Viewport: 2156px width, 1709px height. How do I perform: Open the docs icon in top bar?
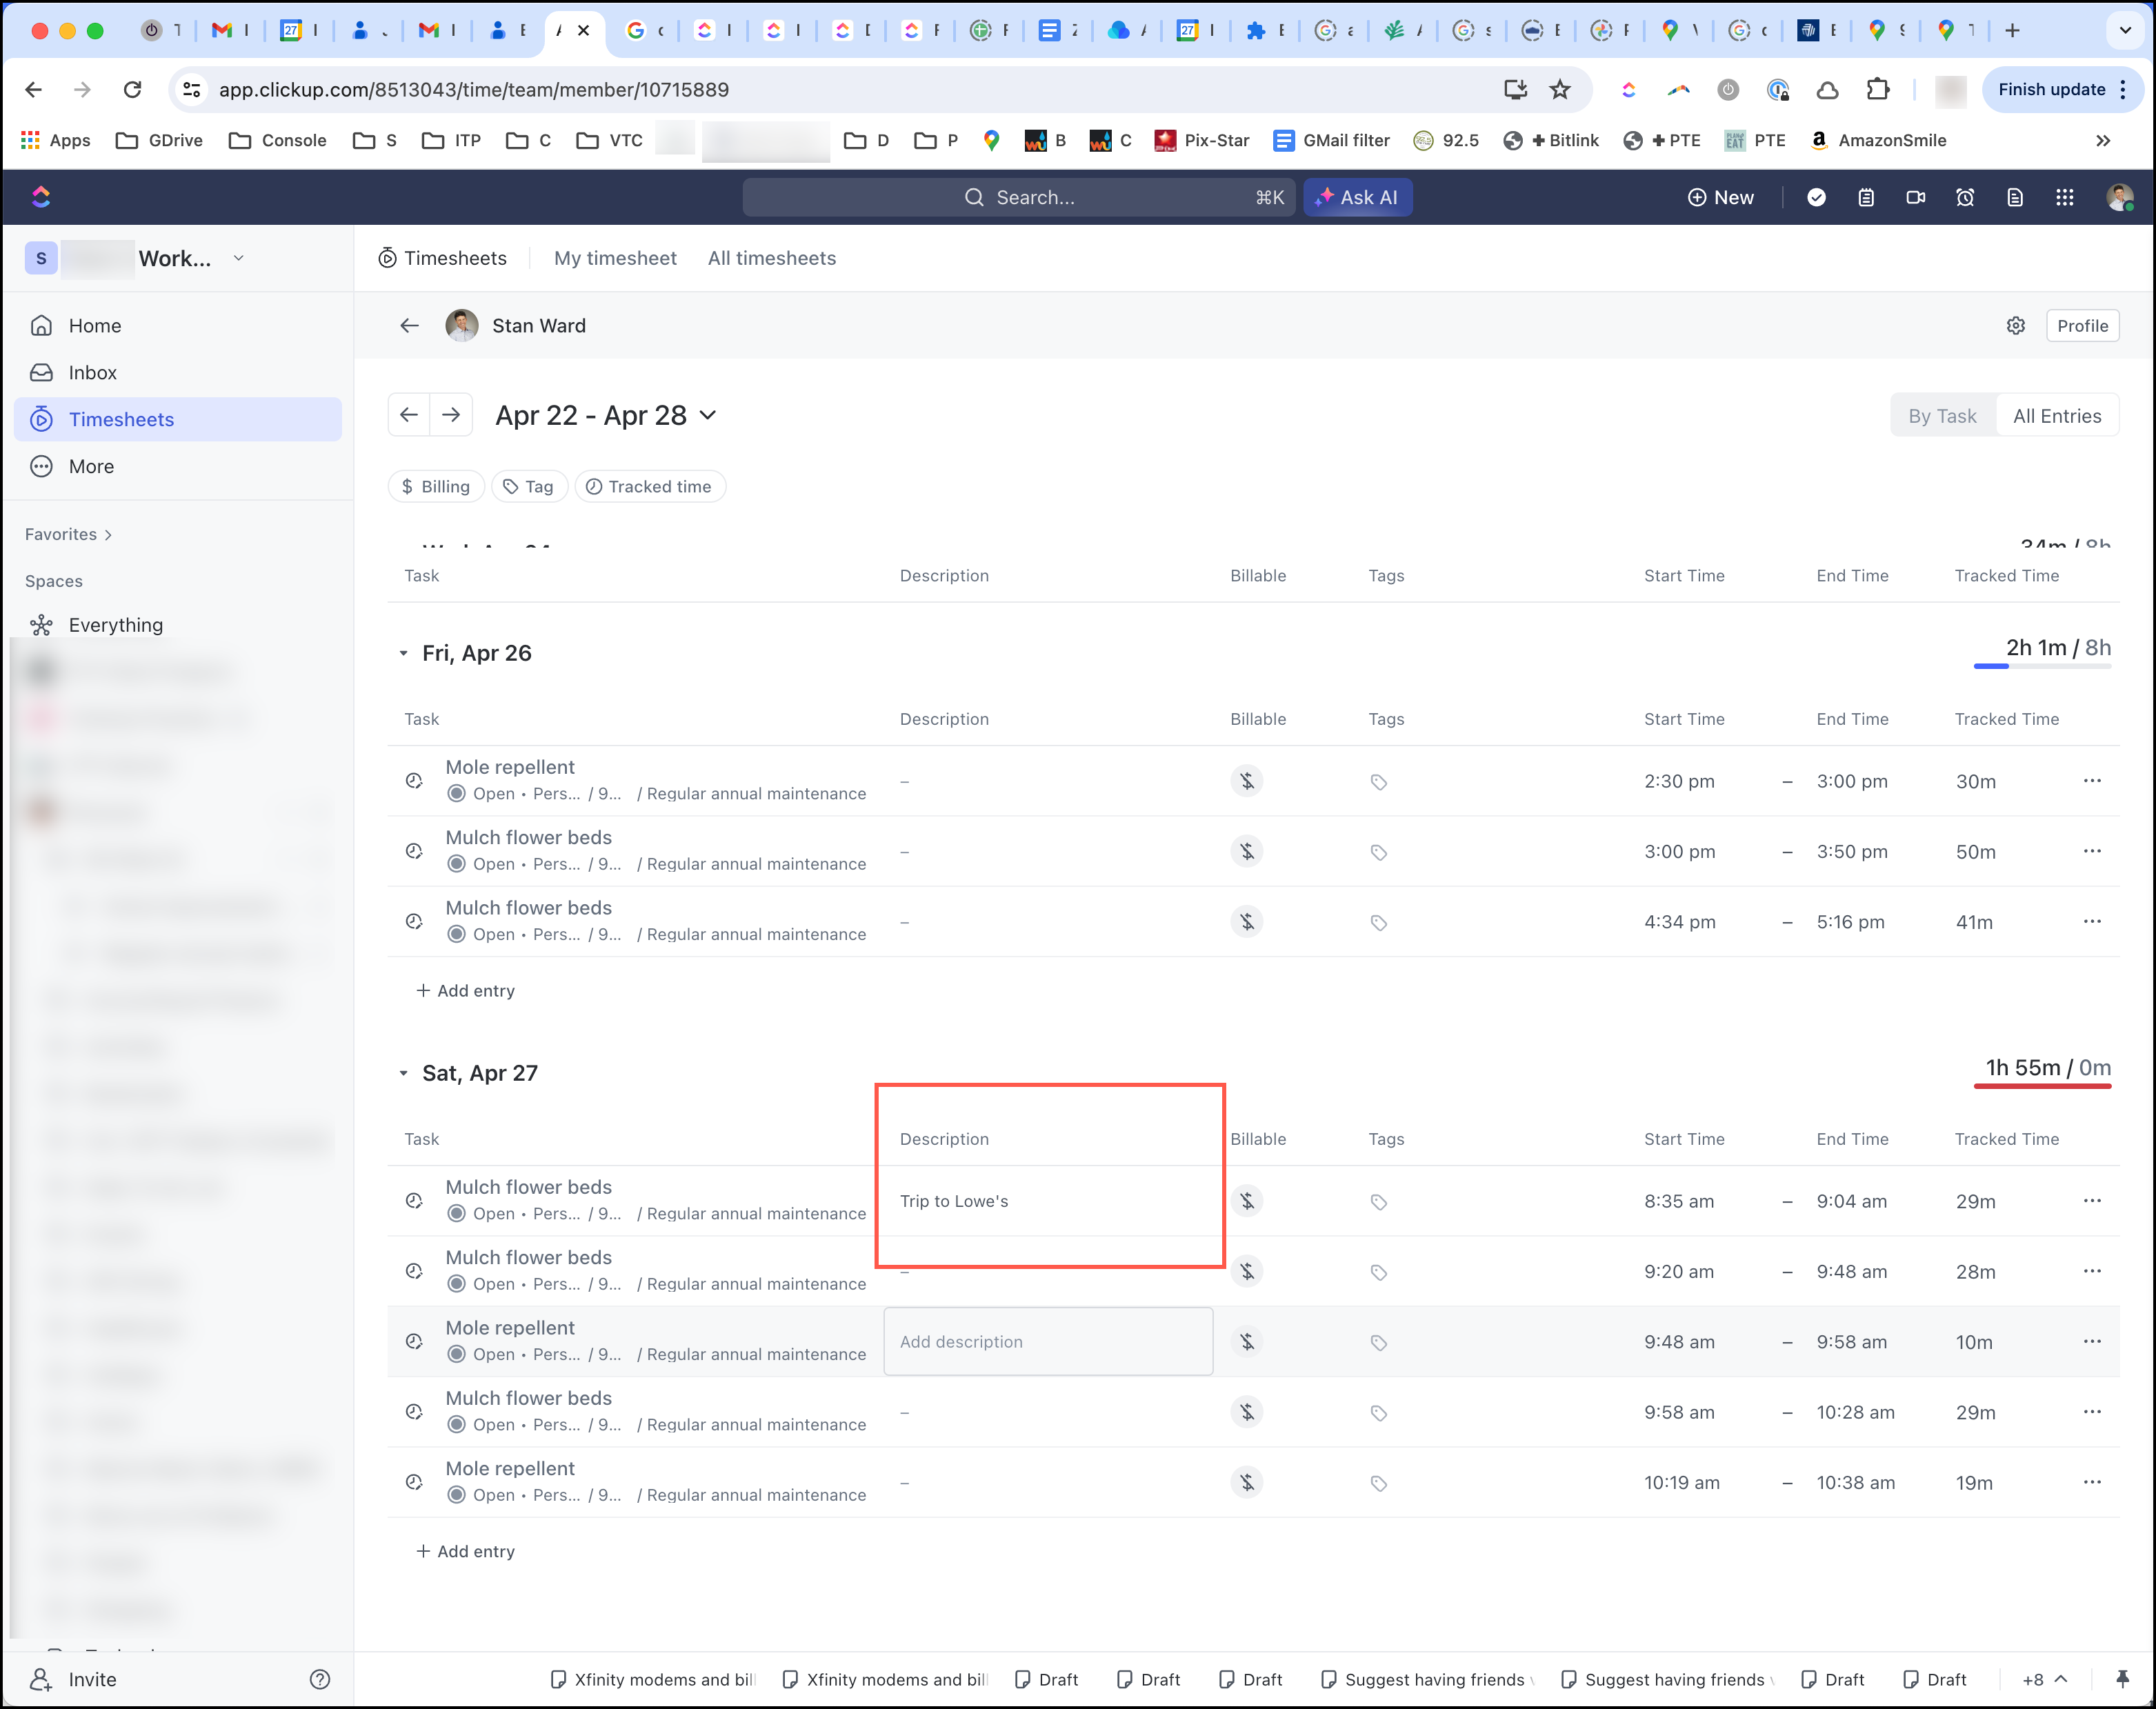pos(2015,197)
